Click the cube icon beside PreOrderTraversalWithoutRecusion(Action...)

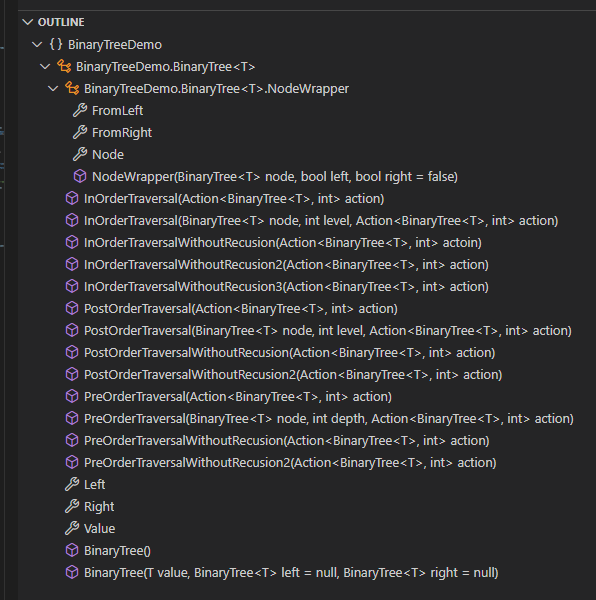point(72,440)
